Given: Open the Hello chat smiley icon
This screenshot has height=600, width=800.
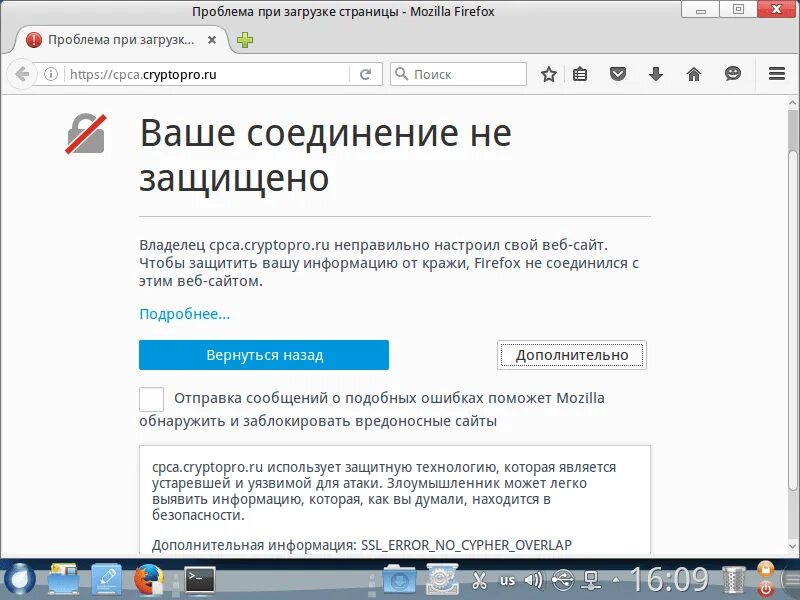Looking at the screenshot, I should pos(733,74).
